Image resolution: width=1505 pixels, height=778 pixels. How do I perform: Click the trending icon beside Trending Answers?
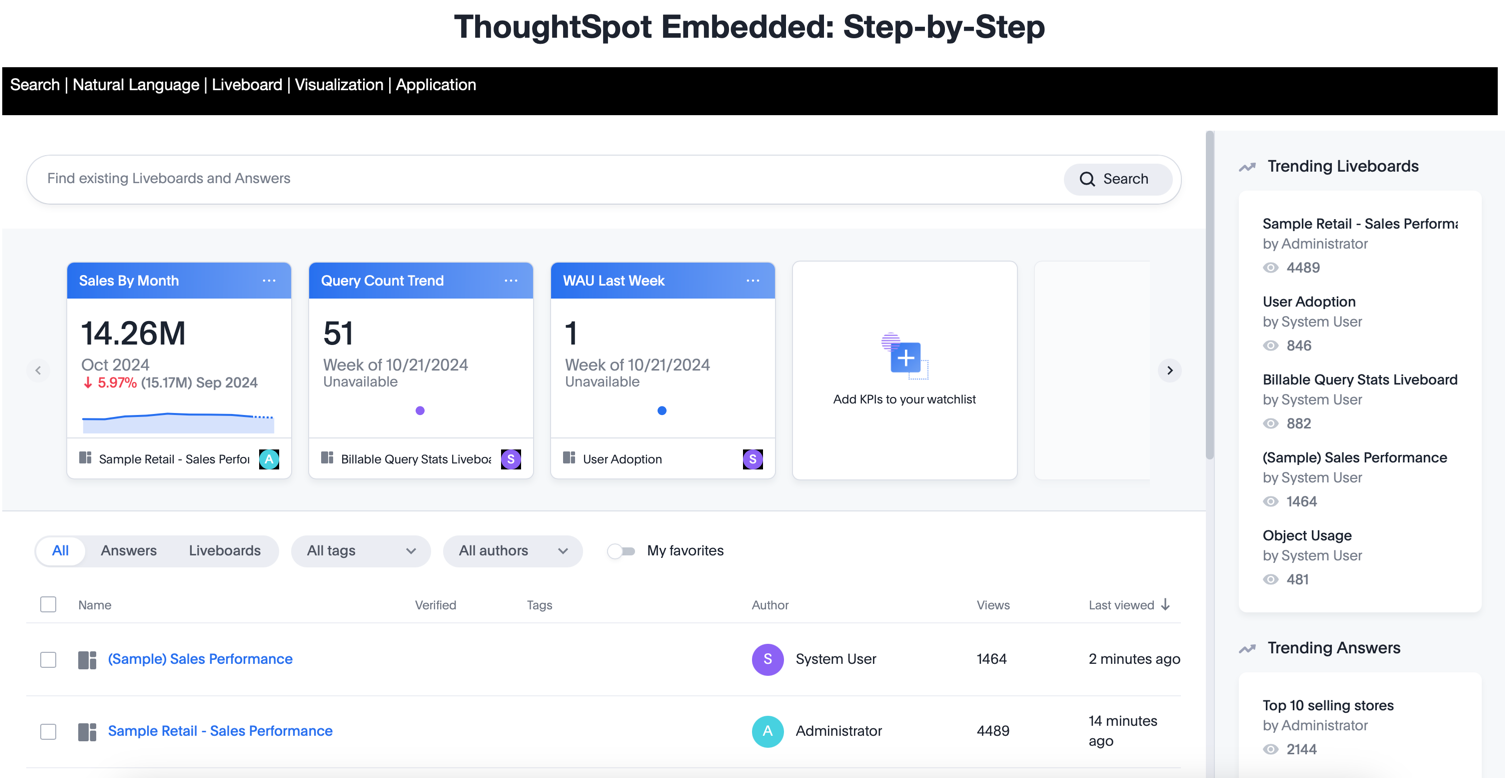(1247, 648)
